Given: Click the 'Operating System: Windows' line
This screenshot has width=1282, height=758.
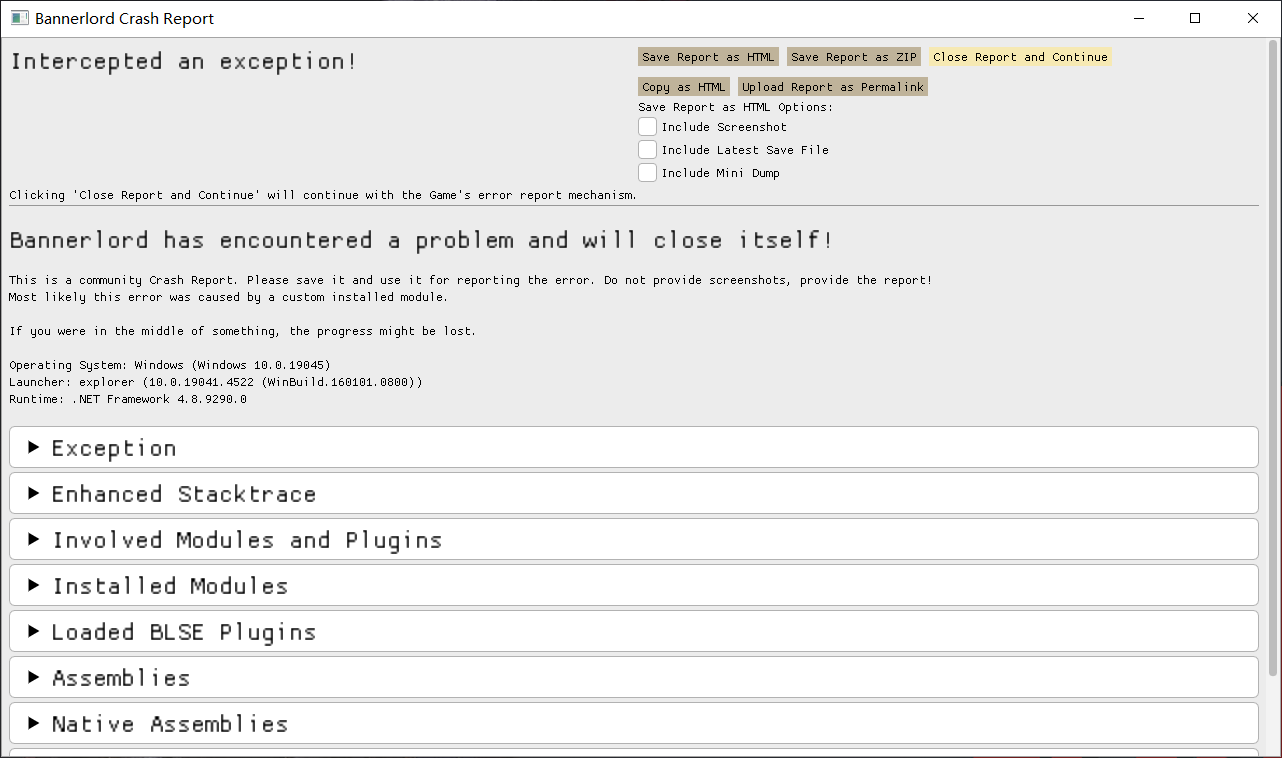Looking at the screenshot, I should (x=170, y=365).
